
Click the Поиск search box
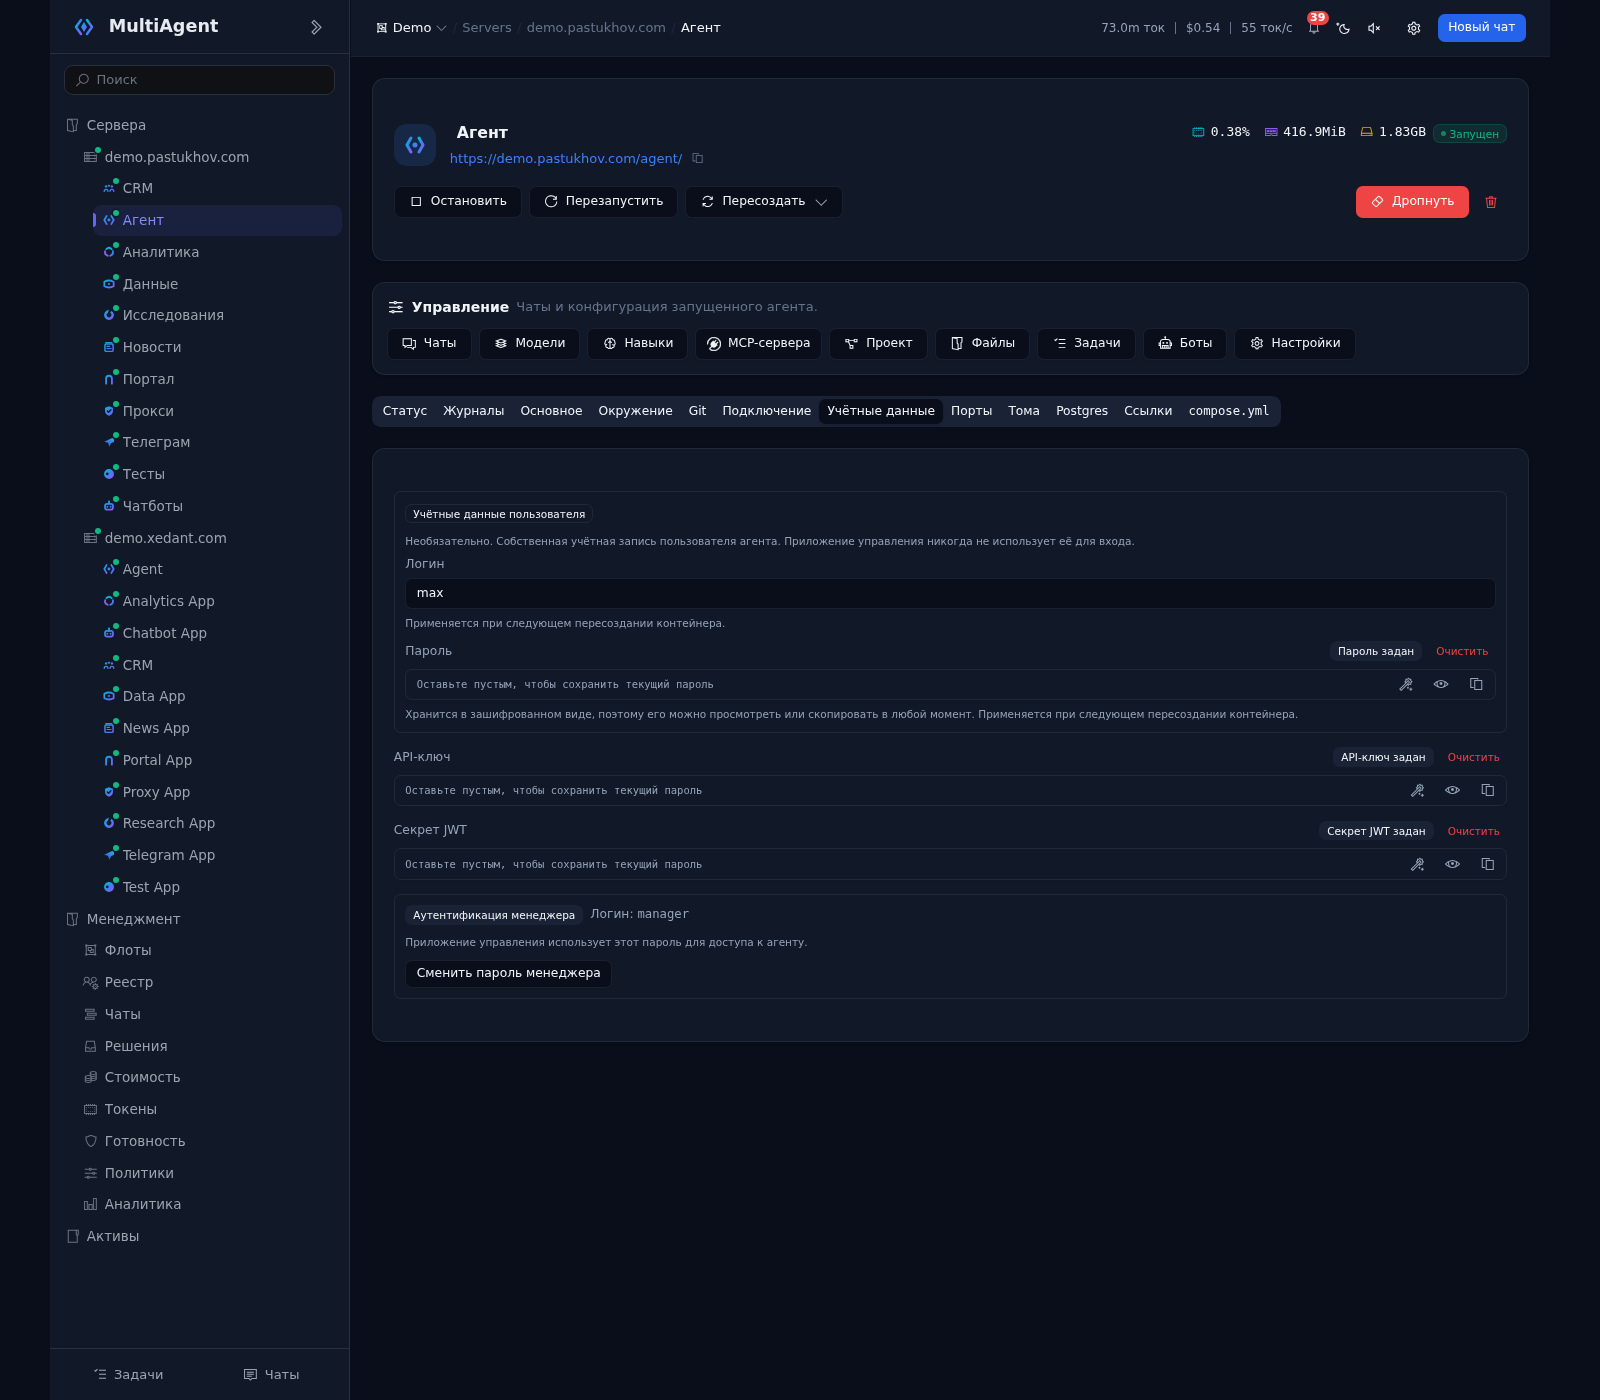coord(199,80)
